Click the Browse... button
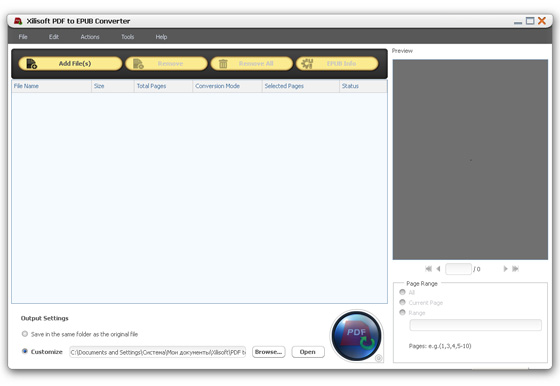This screenshot has width=560, height=386. [x=269, y=352]
